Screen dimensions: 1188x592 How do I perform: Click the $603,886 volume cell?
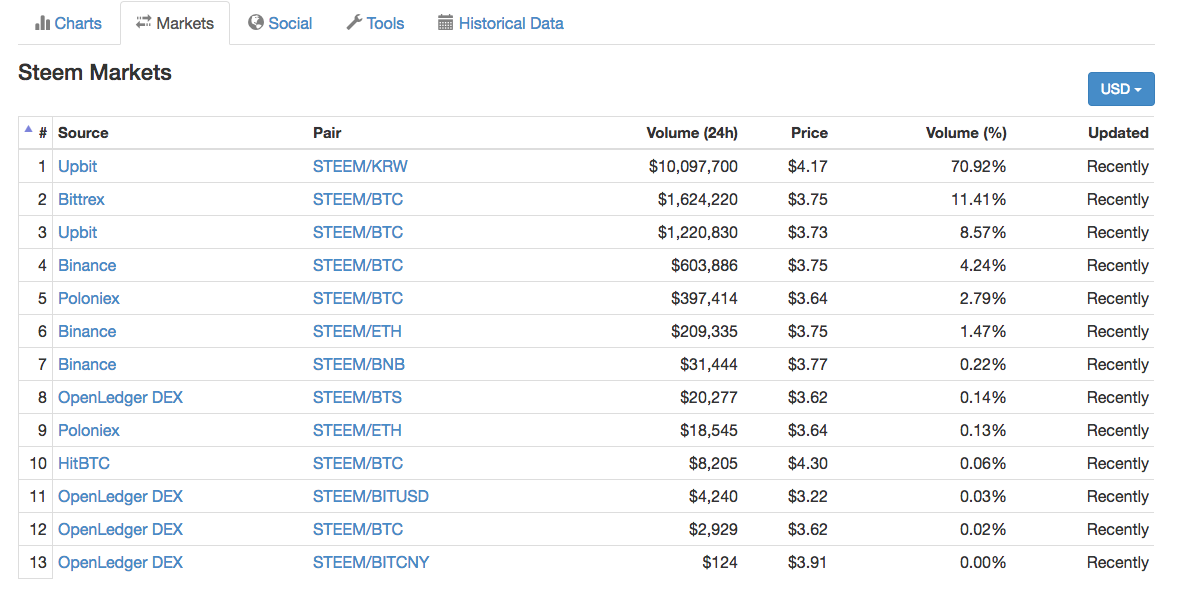tap(705, 265)
